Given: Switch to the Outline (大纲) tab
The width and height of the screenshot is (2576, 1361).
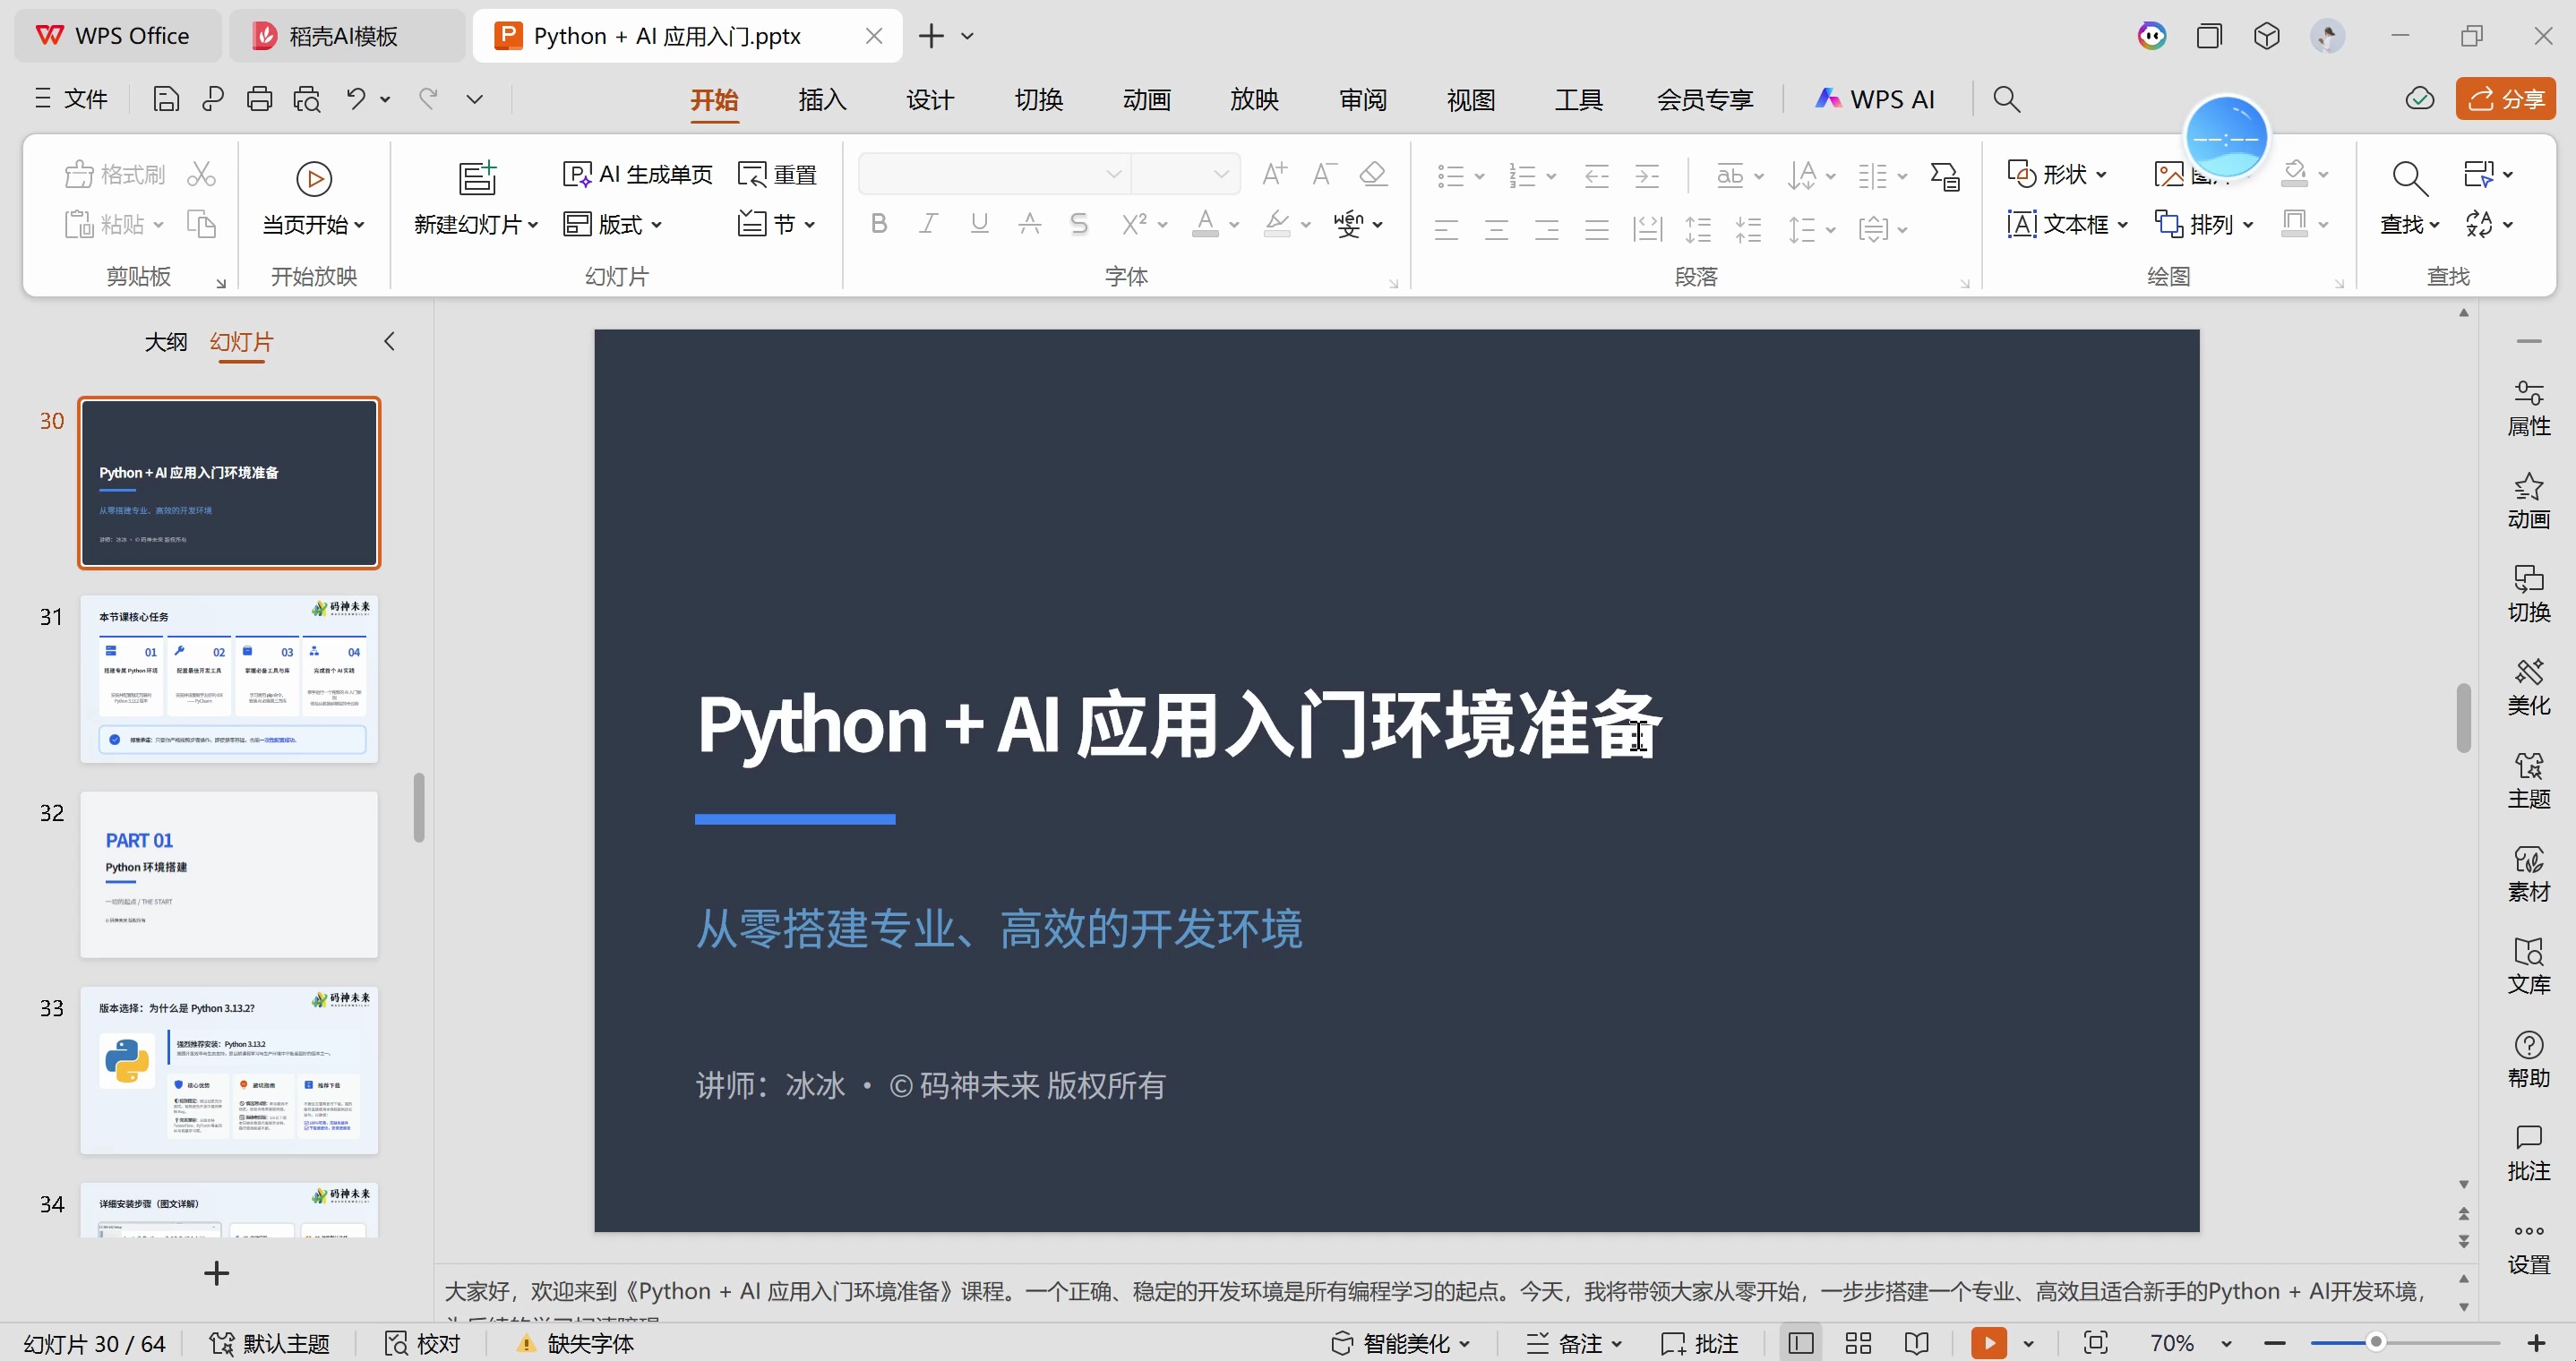Looking at the screenshot, I should point(166,342).
